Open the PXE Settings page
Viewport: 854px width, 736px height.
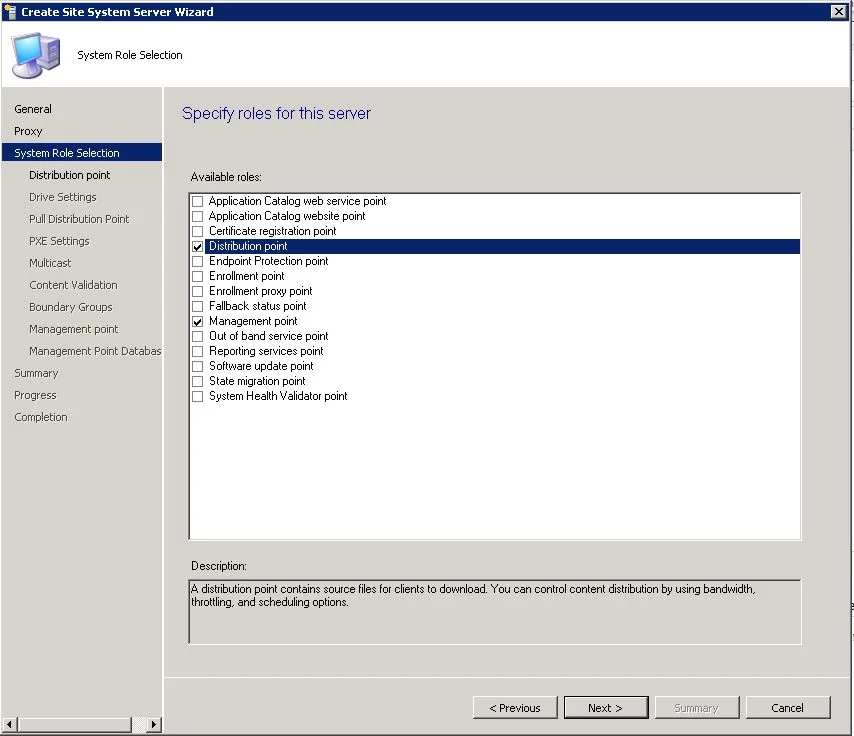58,240
